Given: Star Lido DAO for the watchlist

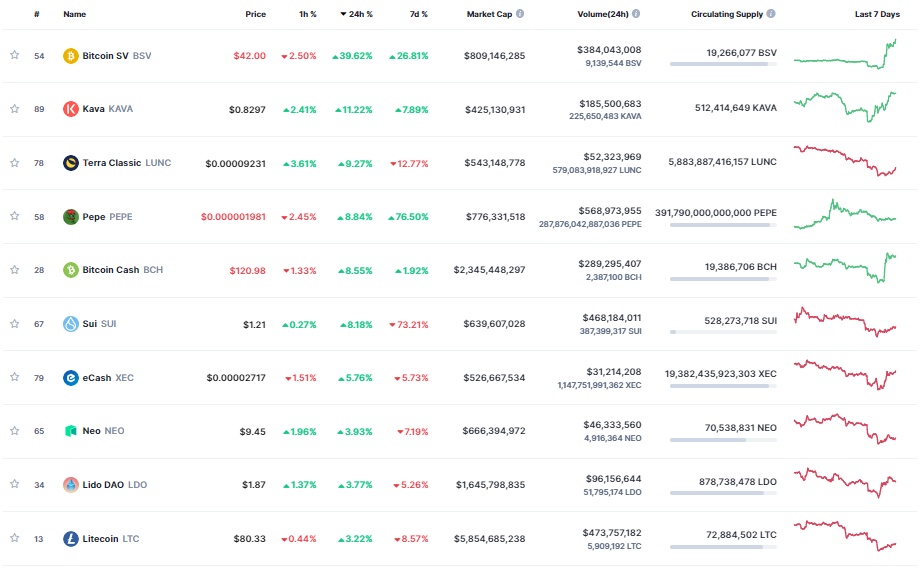Looking at the screenshot, I should 15,484.
